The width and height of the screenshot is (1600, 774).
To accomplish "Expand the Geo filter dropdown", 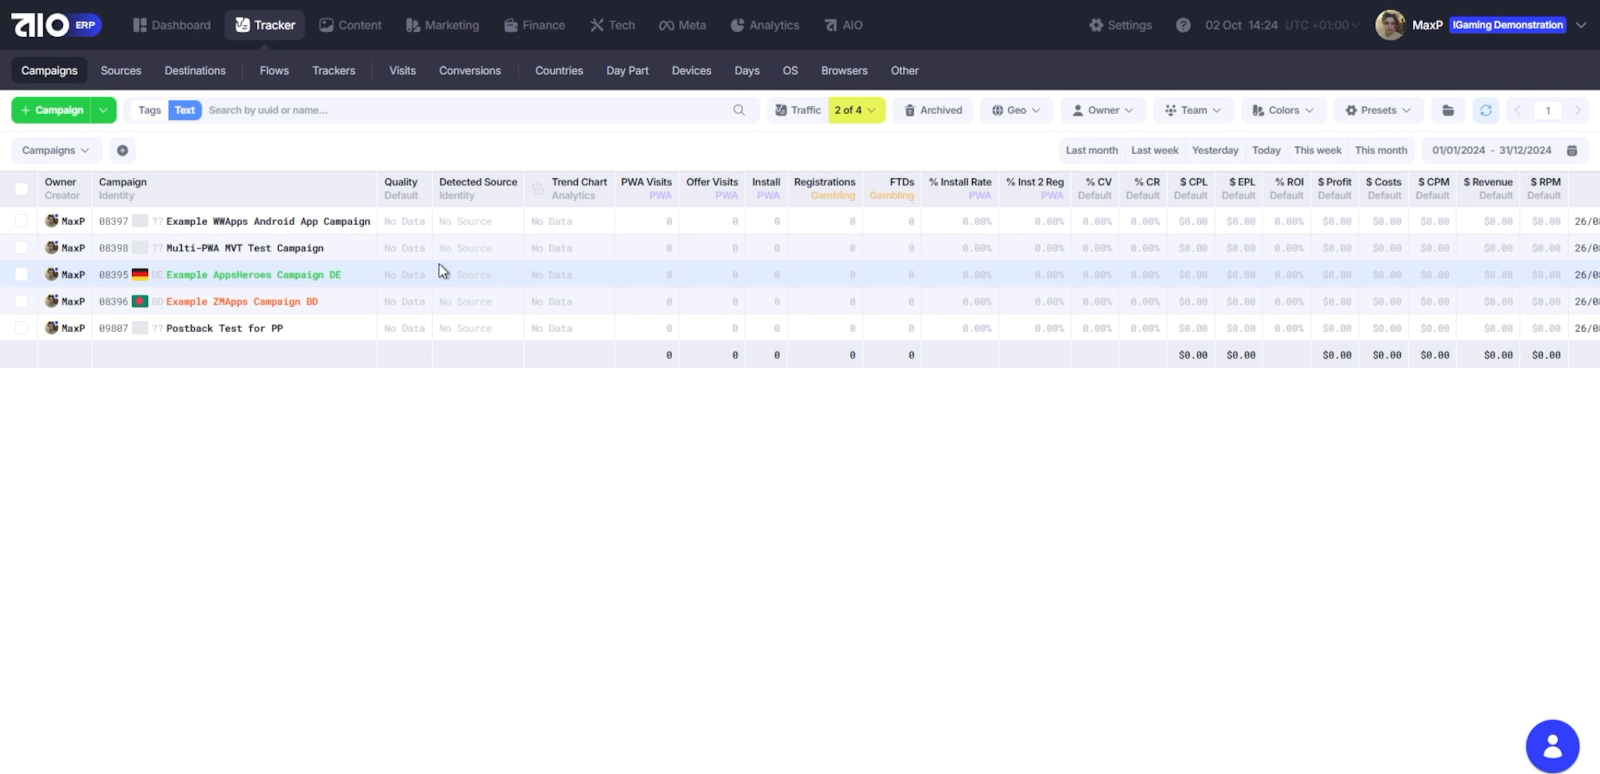I will click(1015, 110).
